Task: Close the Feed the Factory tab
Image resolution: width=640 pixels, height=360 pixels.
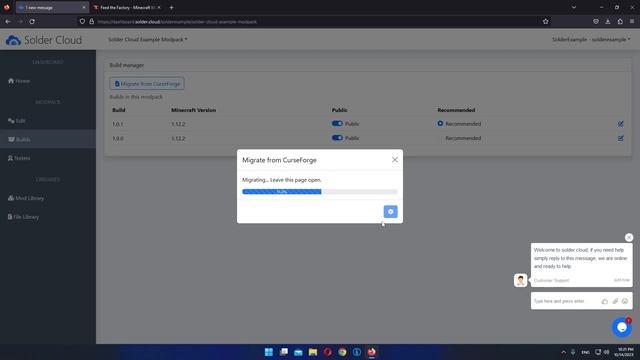Action: 159,7
